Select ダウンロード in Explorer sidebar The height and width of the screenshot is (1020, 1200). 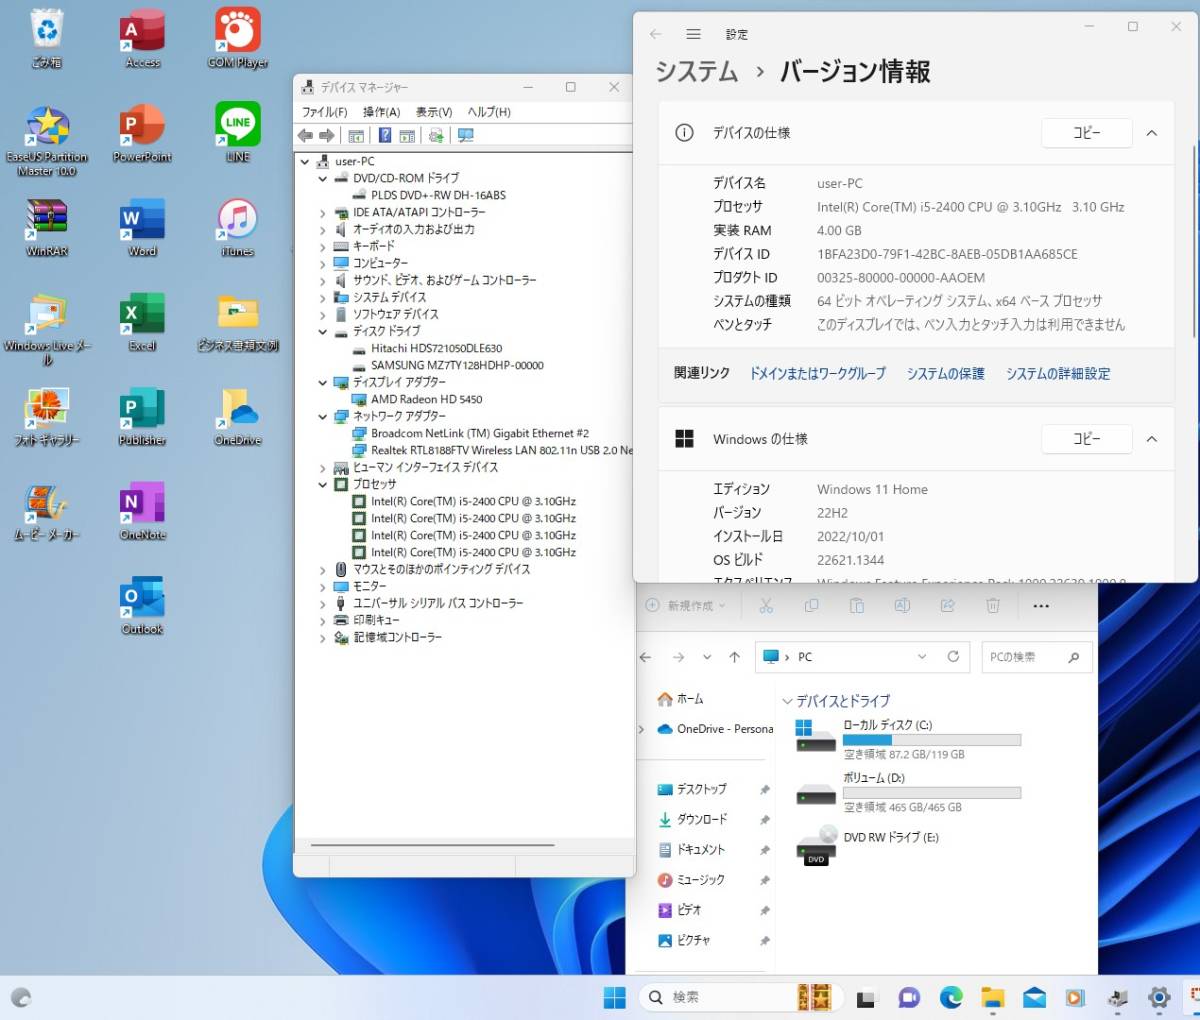pos(703,819)
